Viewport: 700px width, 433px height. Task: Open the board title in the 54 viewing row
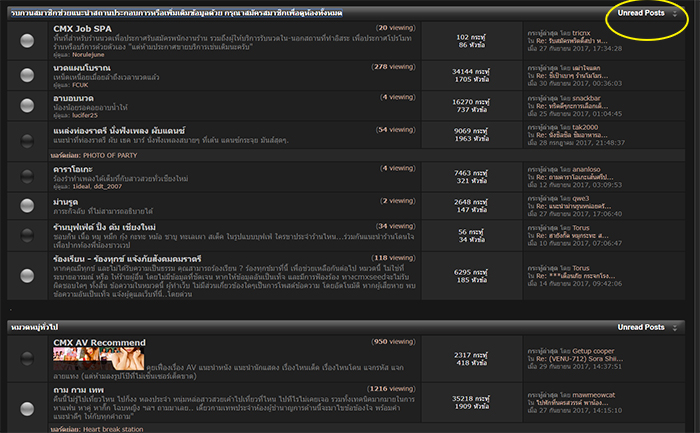(119, 131)
